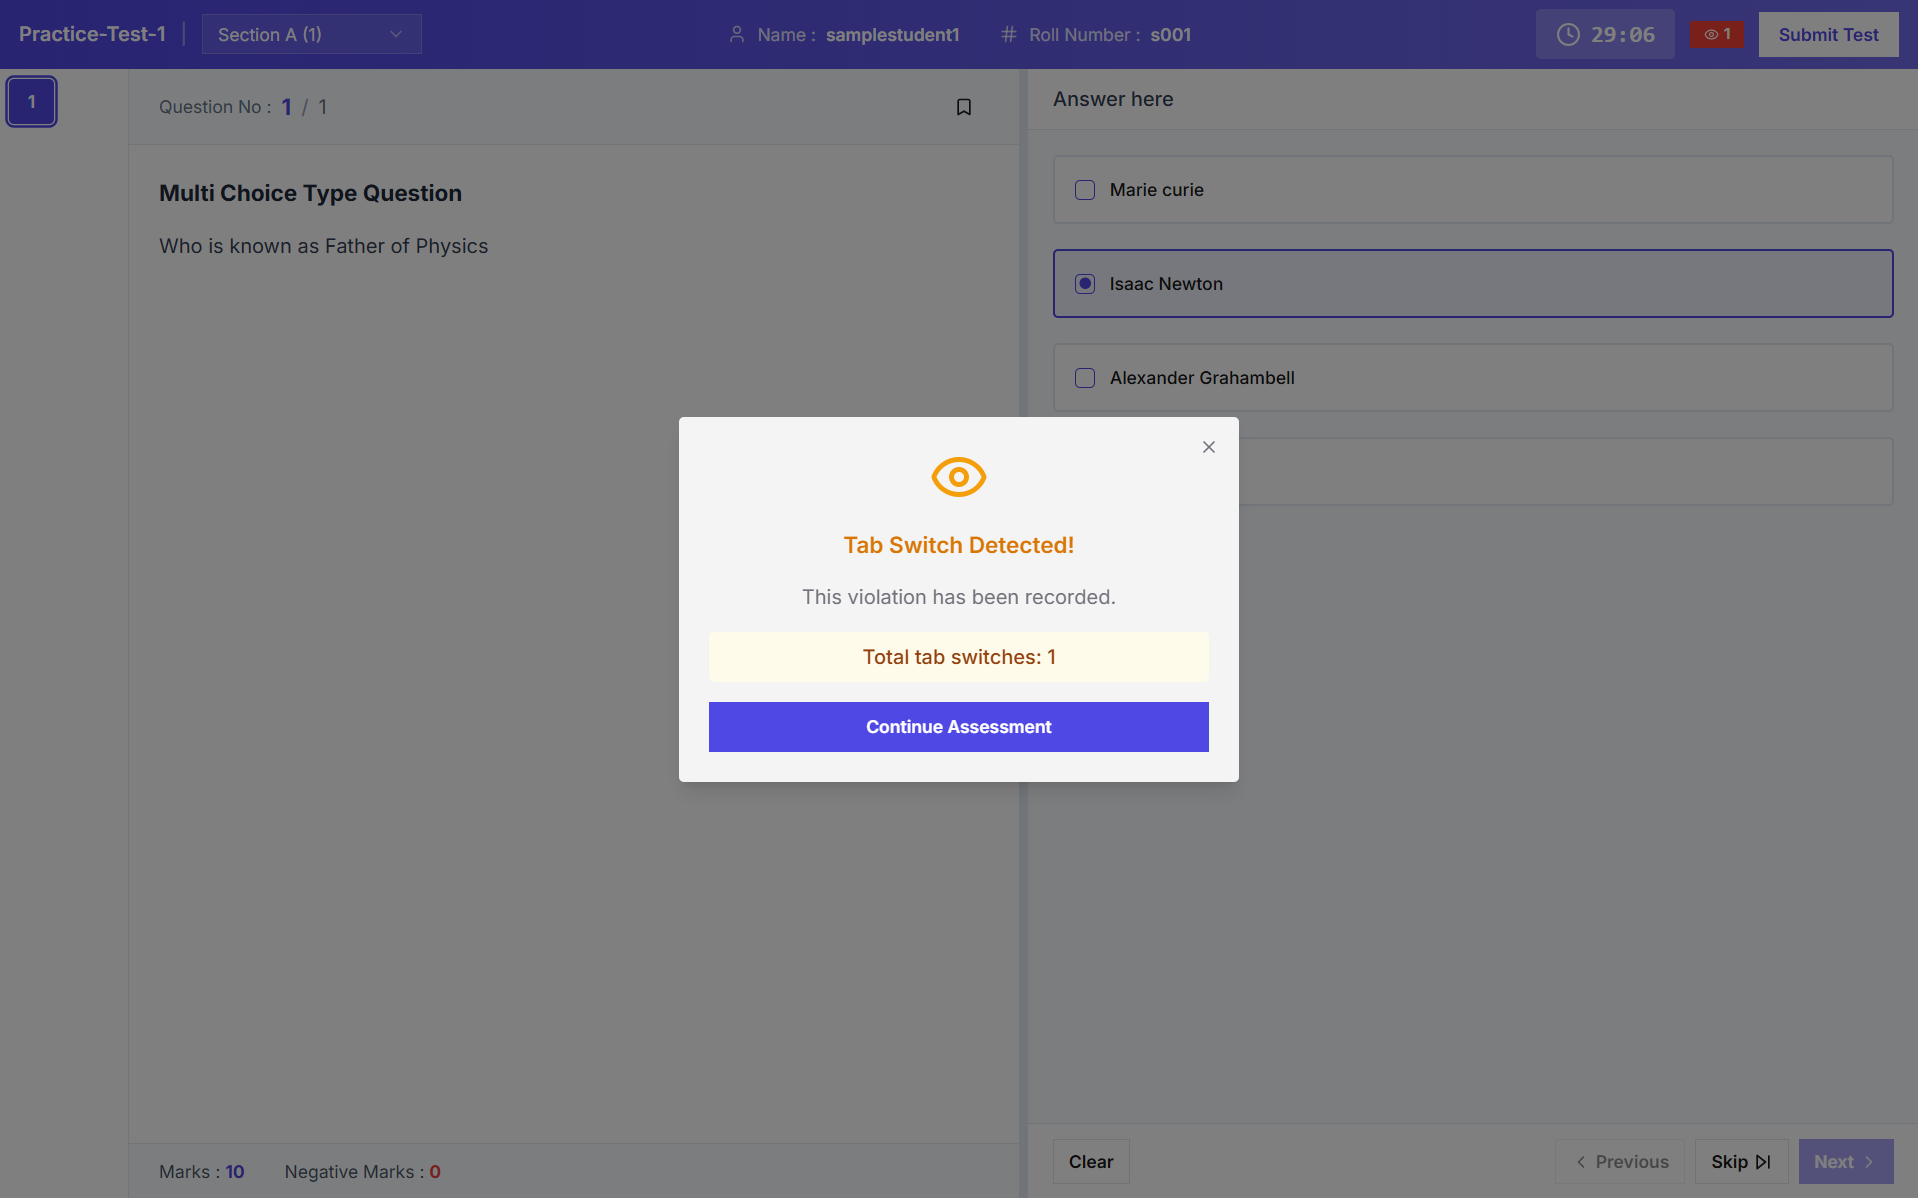
Task: Tick the Marie curie checkbox
Action: point(1085,190)
